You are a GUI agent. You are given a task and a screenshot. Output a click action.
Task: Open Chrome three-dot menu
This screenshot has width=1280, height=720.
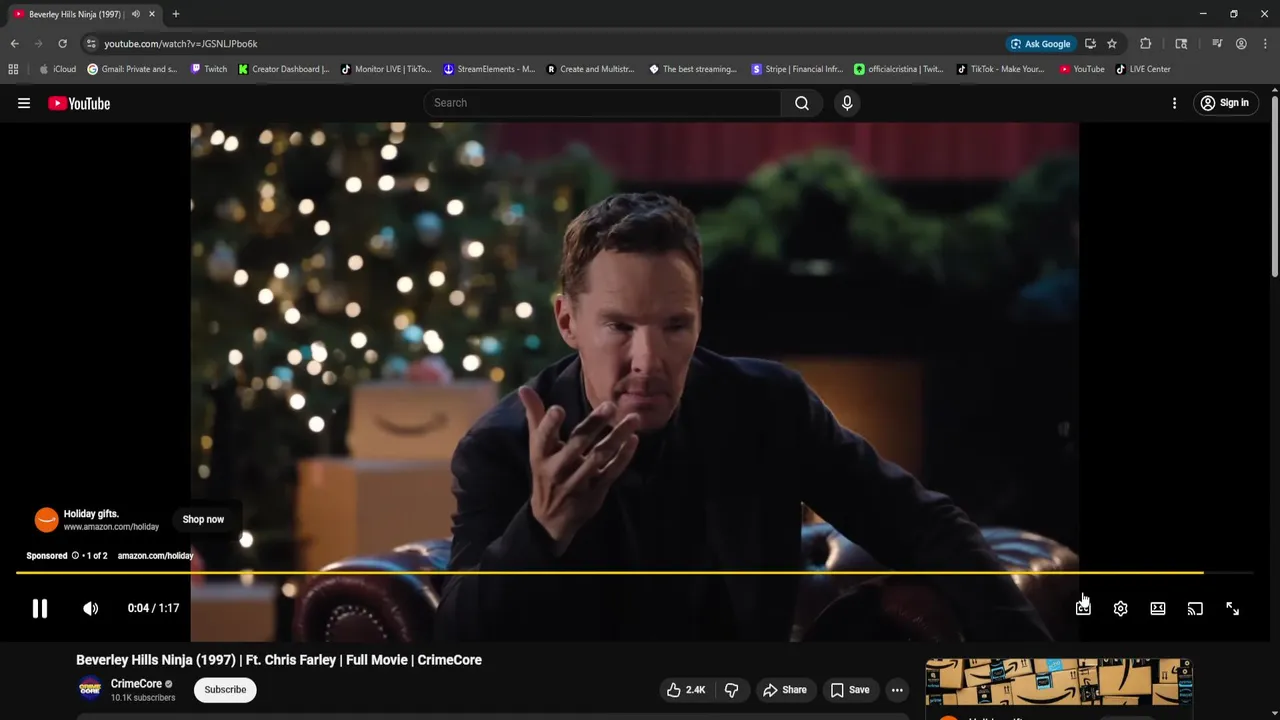pyautogui.click(x=1265, y=44)
